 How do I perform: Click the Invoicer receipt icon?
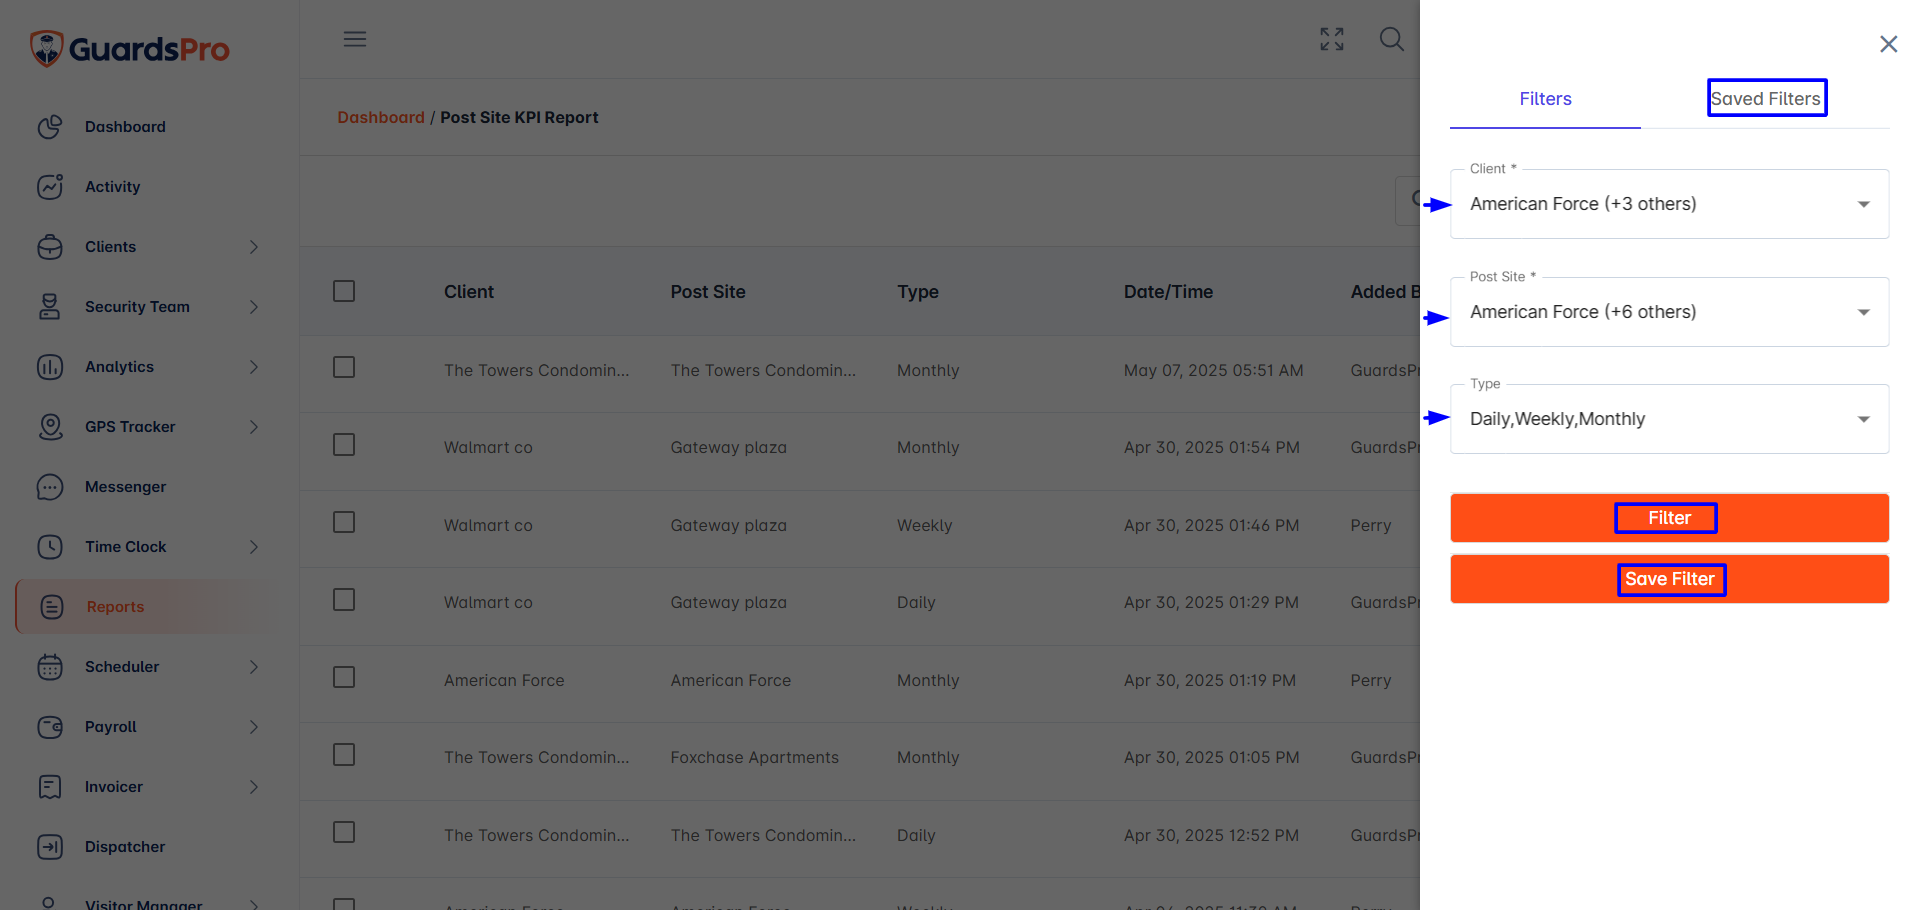[50, 787]
